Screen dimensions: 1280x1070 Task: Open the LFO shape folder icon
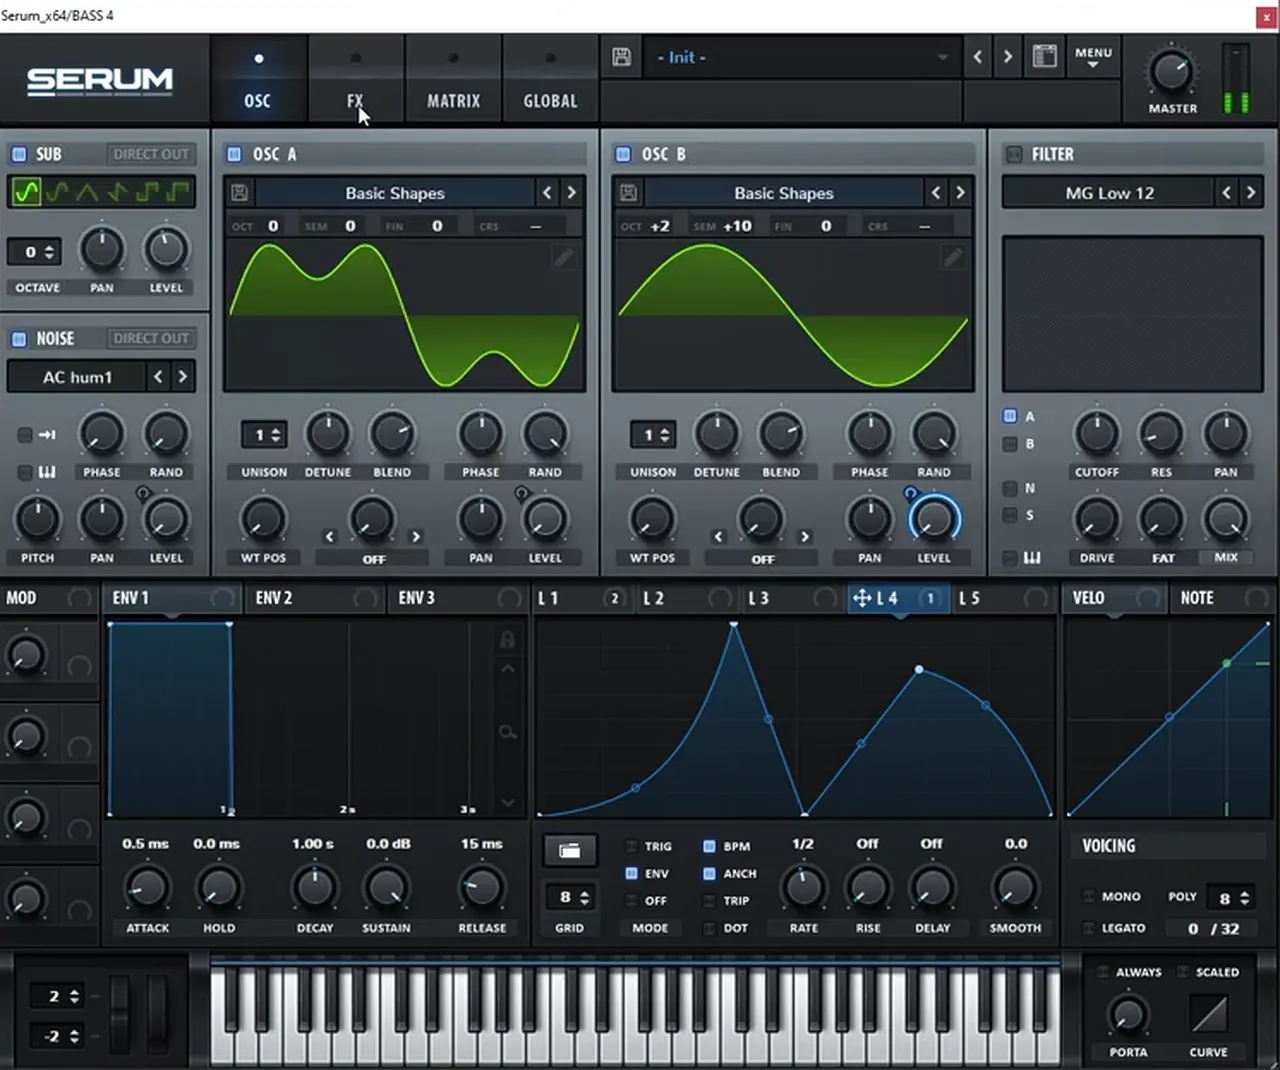570,851
